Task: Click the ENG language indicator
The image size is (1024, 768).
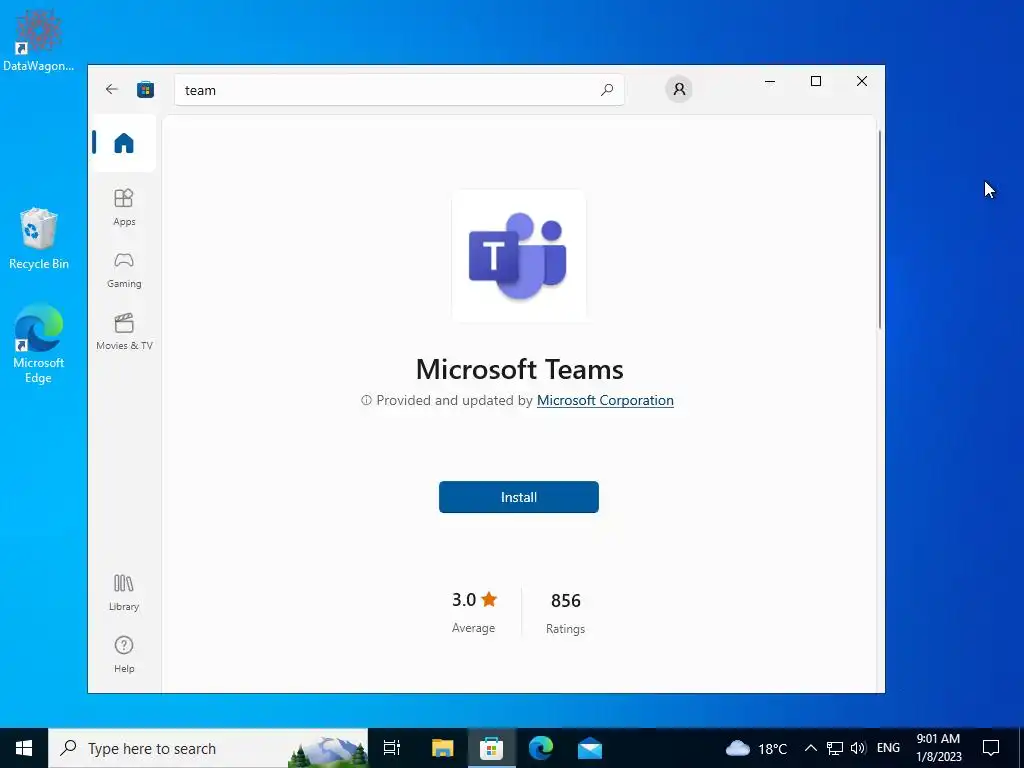Action: [888, 748]
